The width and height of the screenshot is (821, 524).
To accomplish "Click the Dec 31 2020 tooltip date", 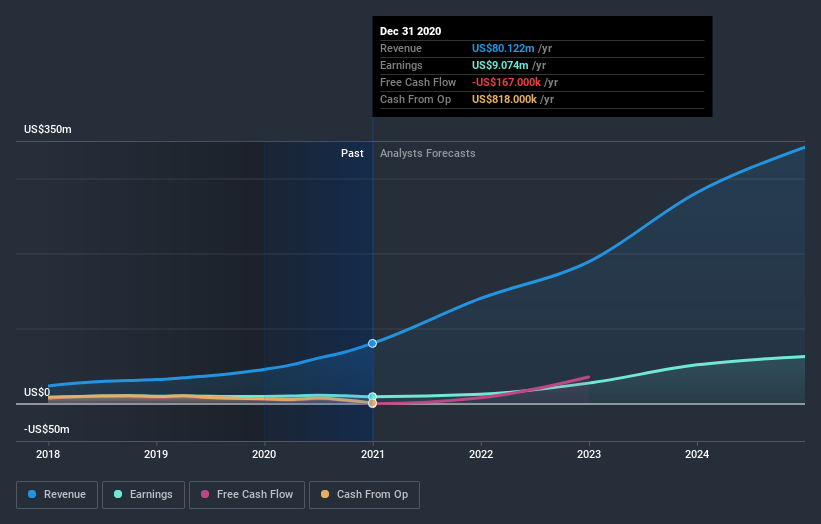I will (x=410, y=31).
